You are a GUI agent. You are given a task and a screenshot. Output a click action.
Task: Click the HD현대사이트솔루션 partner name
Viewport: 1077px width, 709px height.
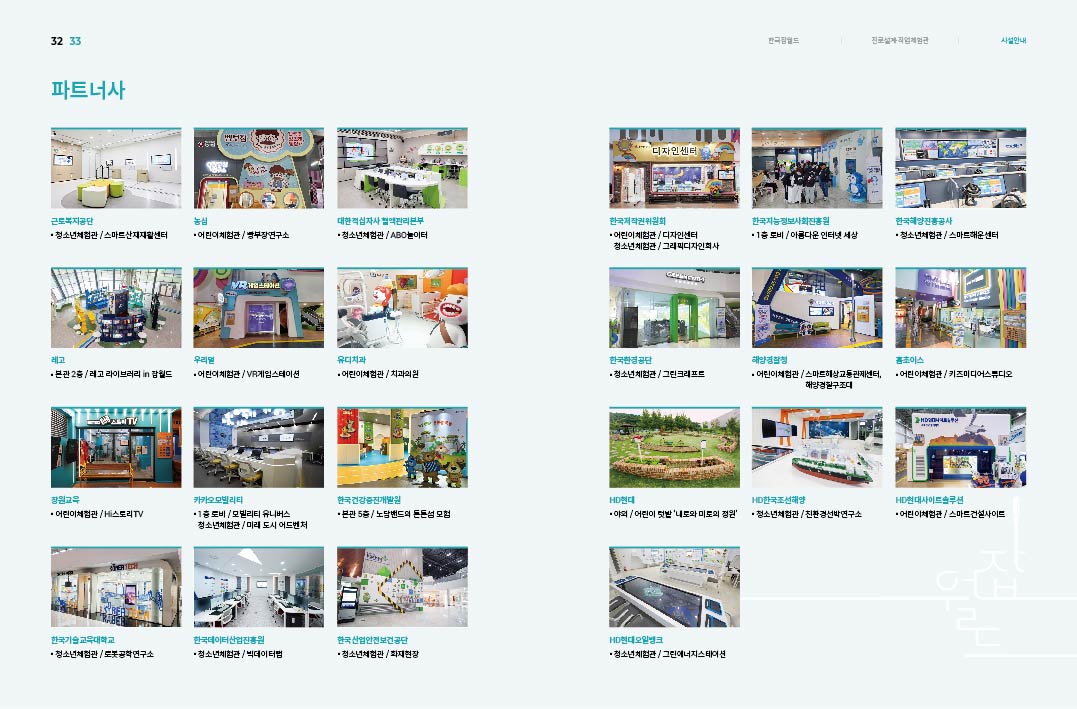tap(929, 500)
